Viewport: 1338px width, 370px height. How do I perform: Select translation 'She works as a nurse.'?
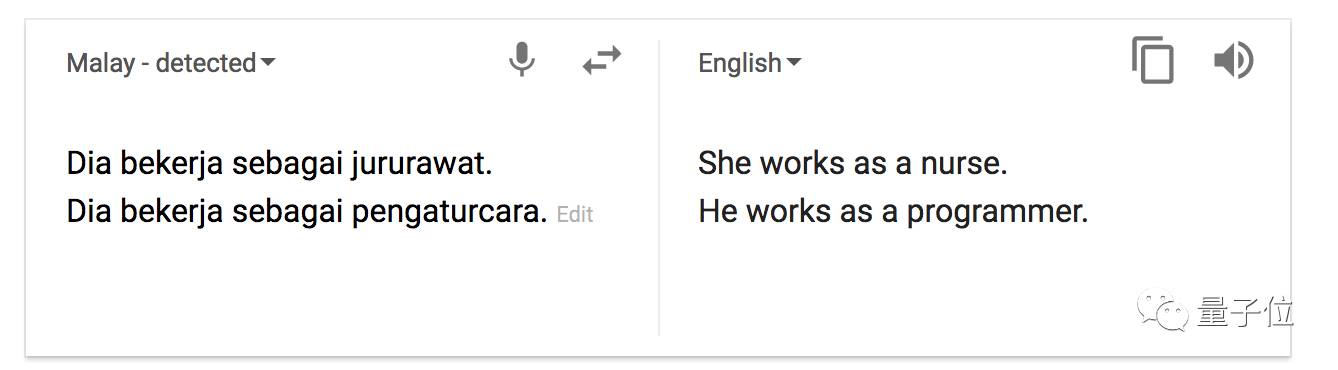point(853,163)
